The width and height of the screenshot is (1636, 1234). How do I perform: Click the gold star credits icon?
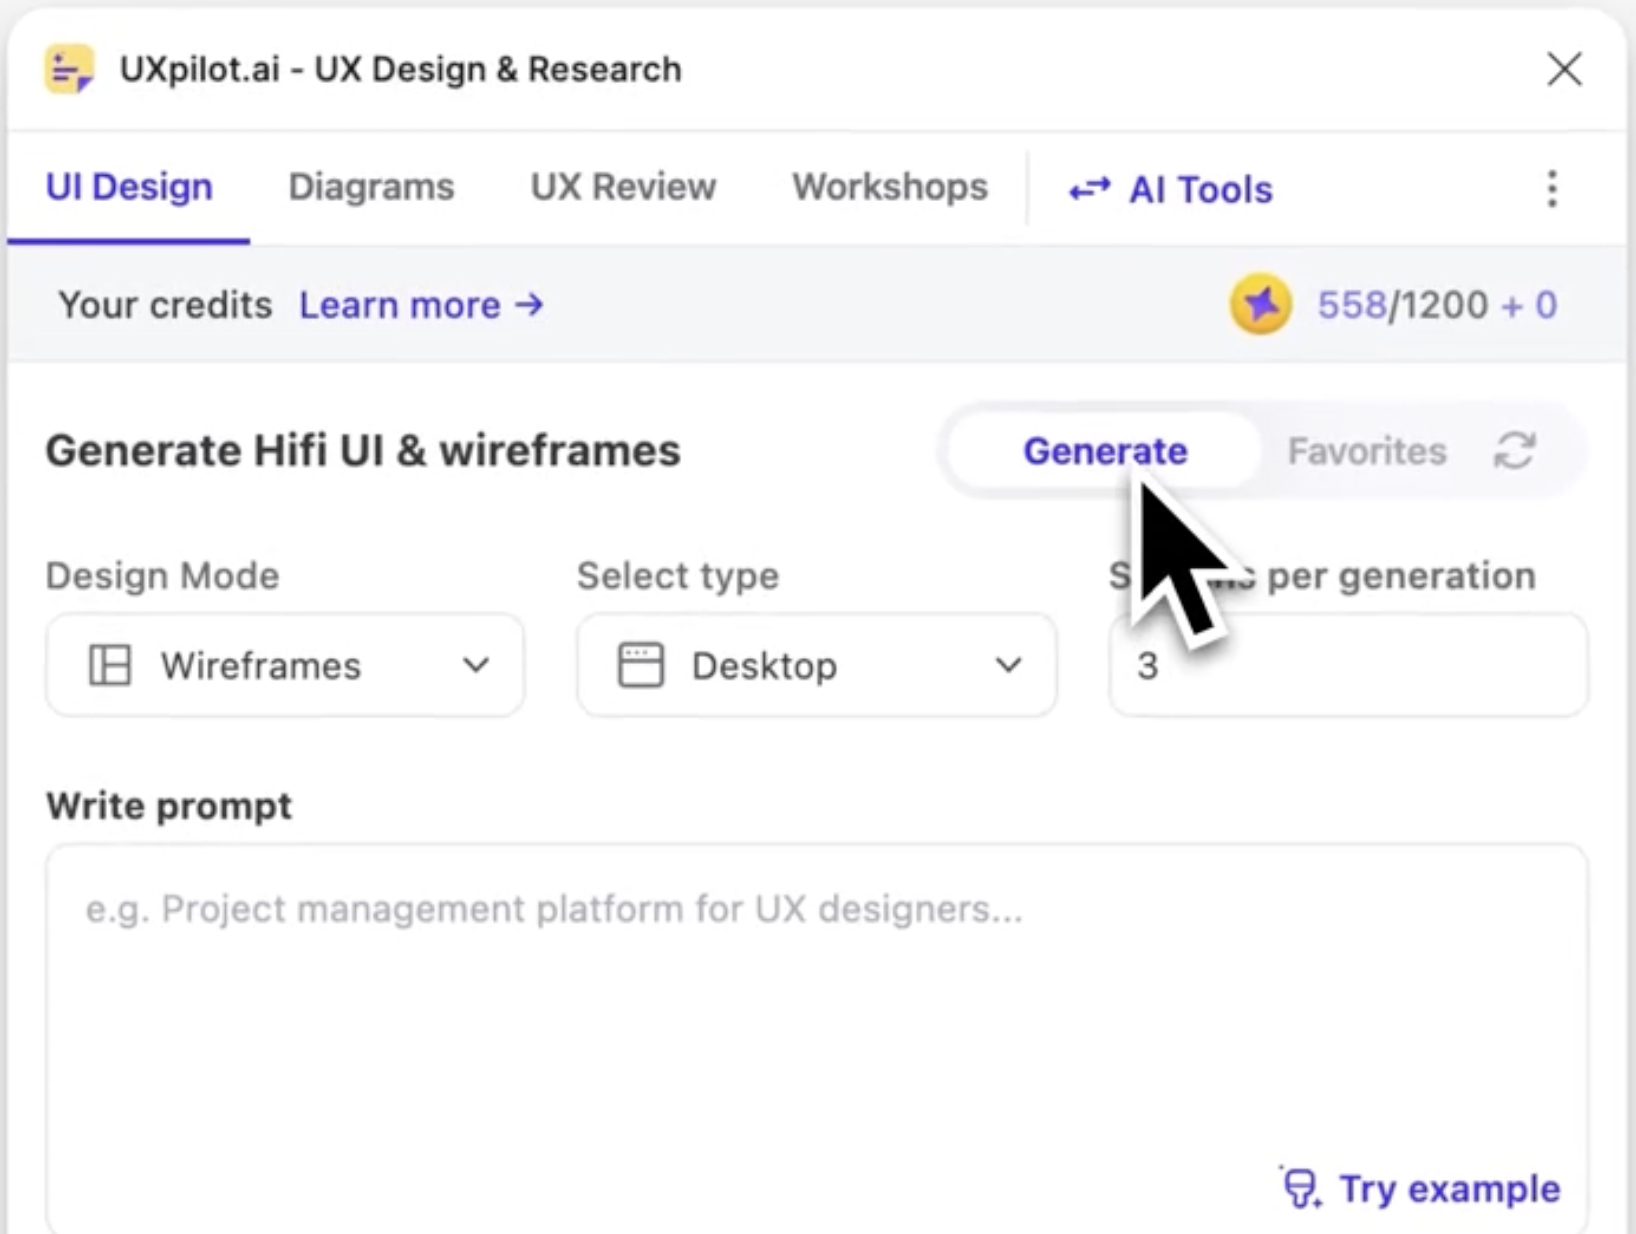[x=1260, y=305]
